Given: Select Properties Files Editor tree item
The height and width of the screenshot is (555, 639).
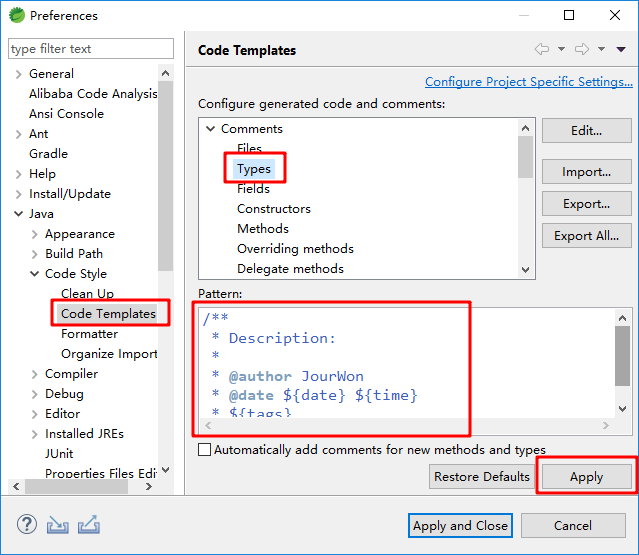Looking at the screenshot, I should click(x=101, y=474).
